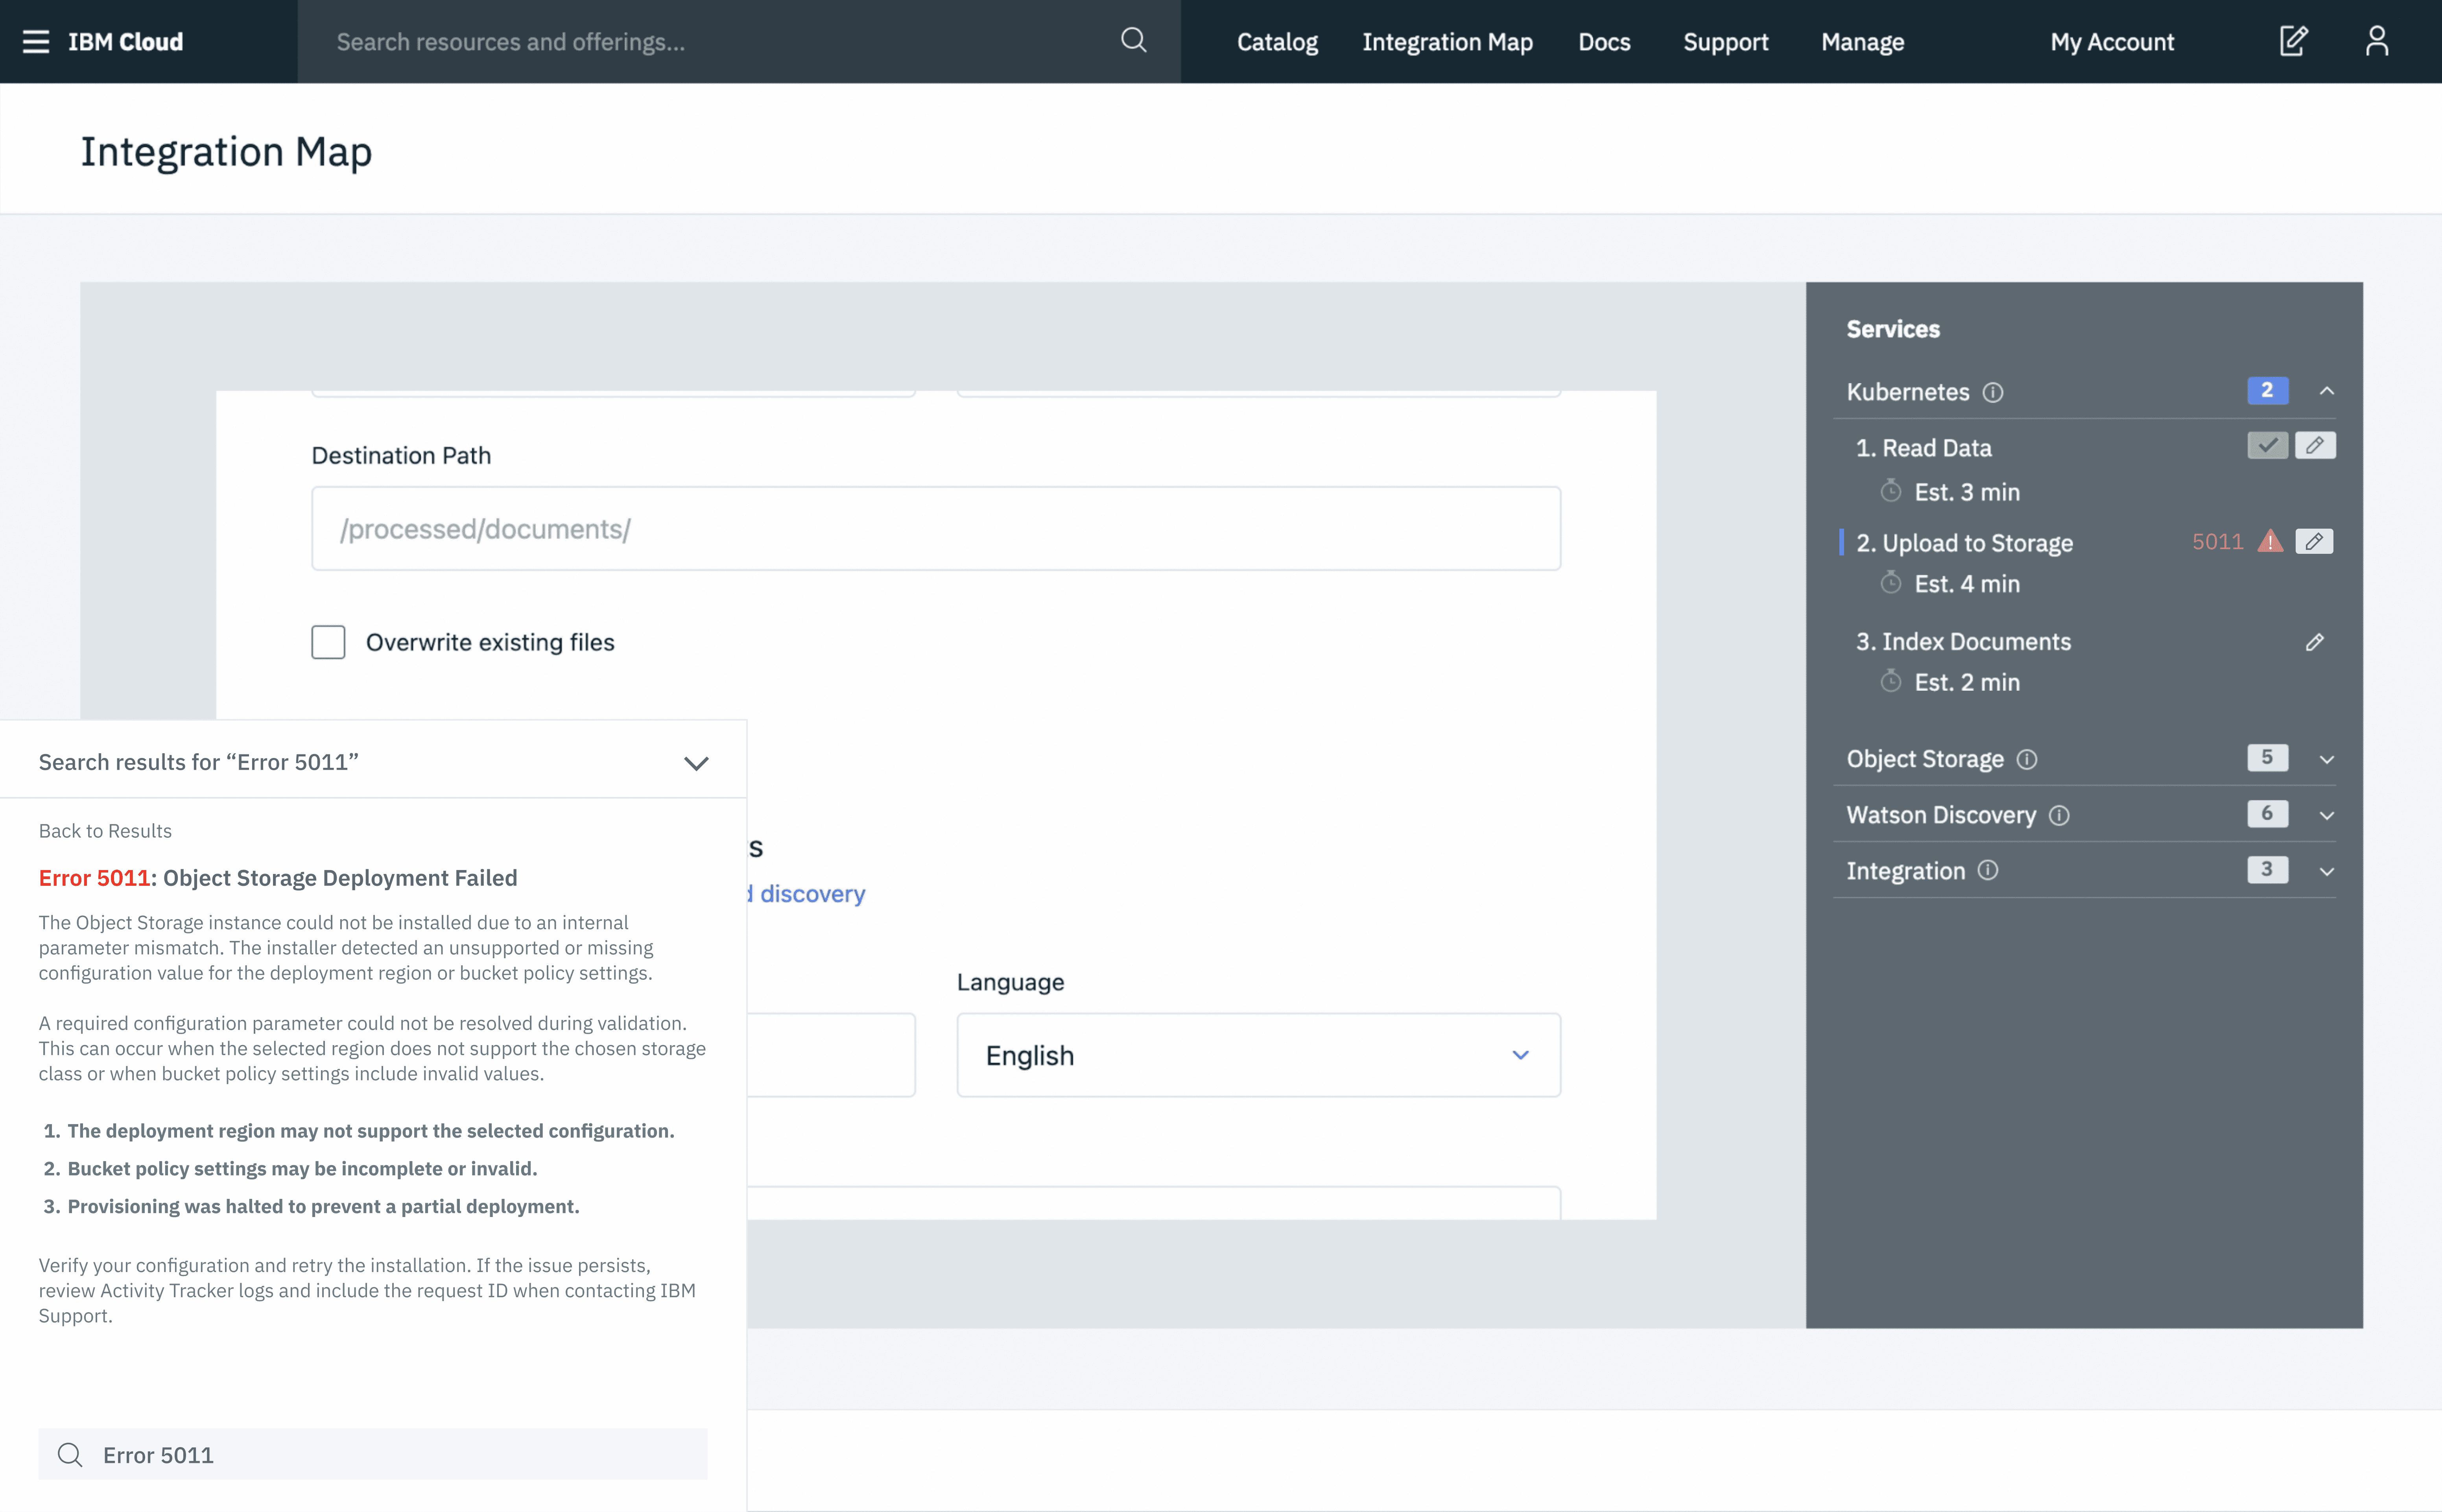Click the Read Data completed checkmark
The height and width of the screenshot is (1512, 2442).
2267,446
